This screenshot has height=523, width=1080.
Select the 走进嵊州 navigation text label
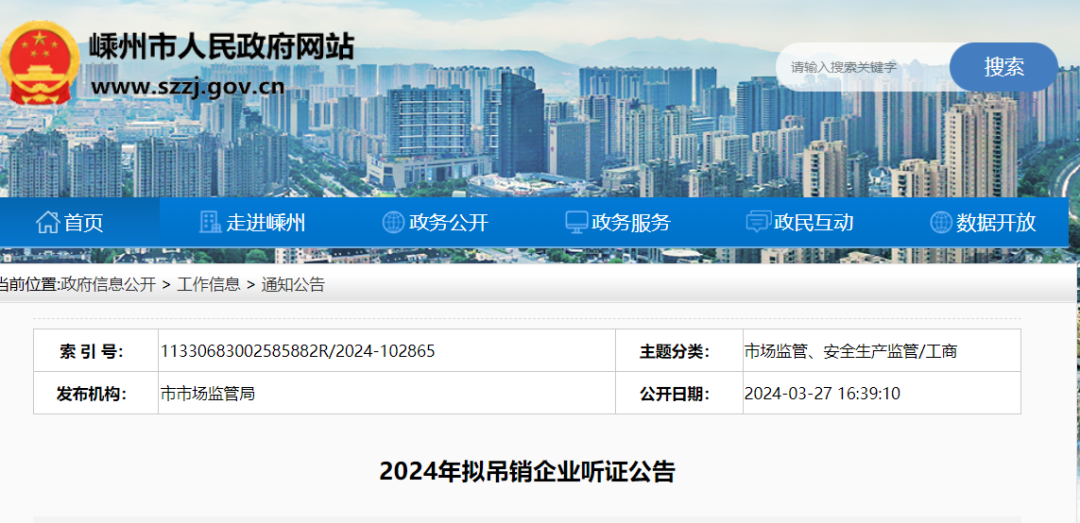265,222
